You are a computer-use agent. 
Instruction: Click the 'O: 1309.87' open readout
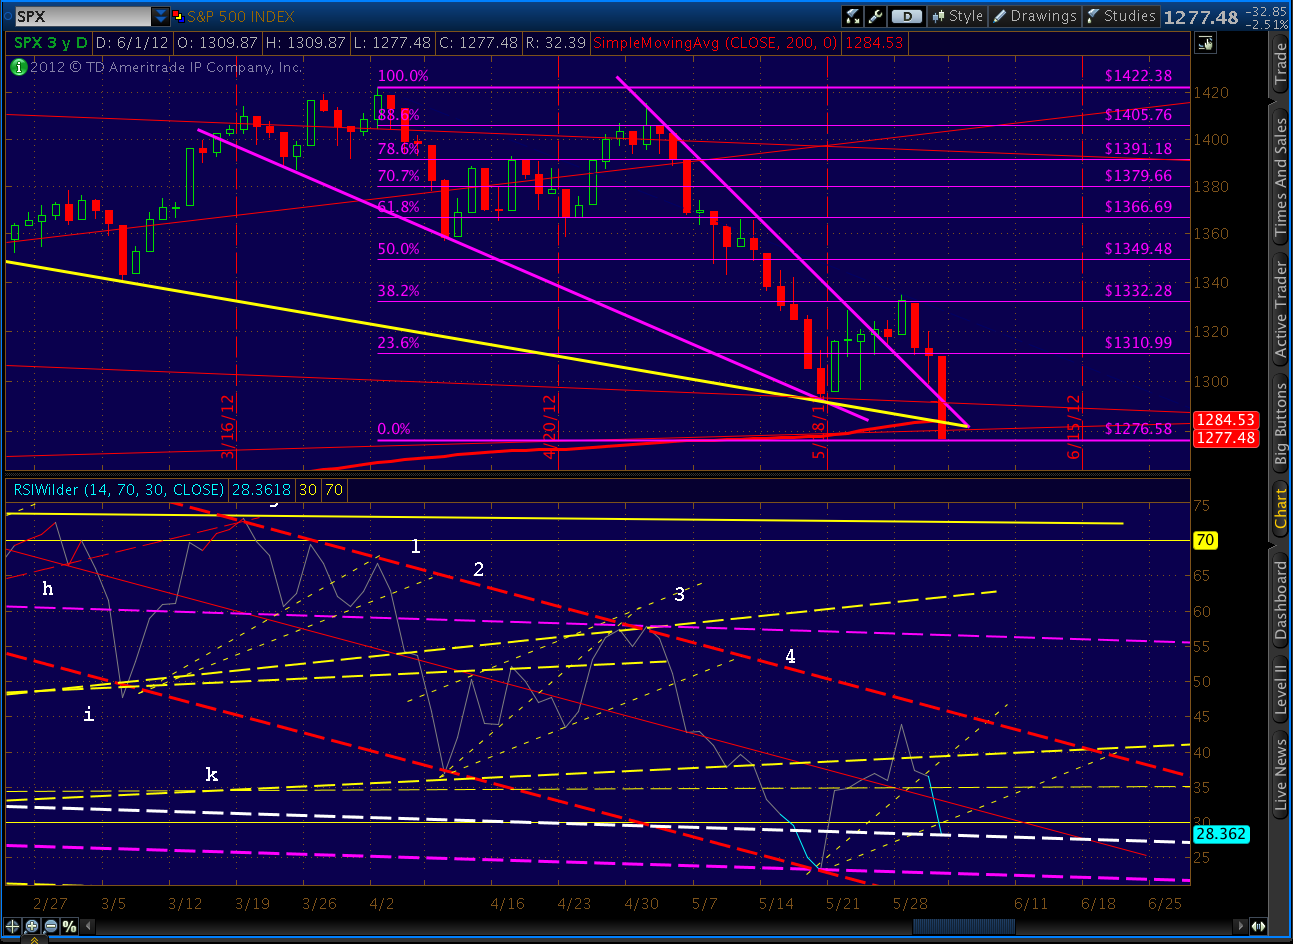click(217, 43)
